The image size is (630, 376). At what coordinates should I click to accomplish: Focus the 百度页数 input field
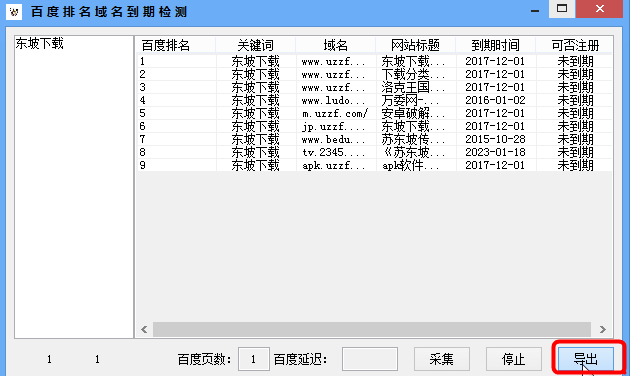[254, 359]
